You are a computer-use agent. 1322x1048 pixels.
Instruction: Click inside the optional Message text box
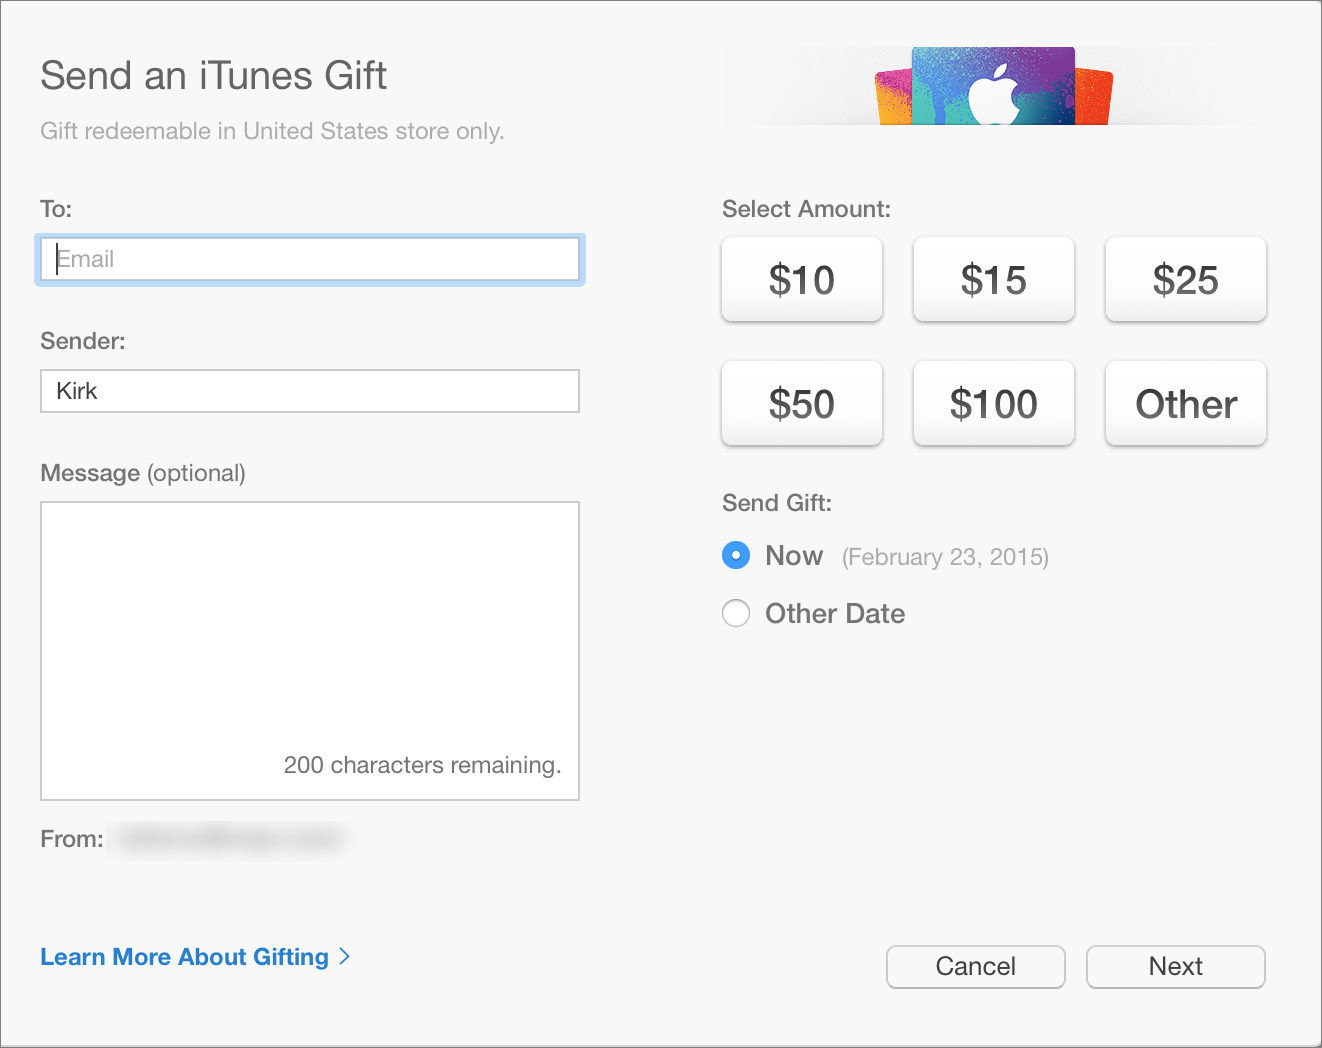(x=310, y=651)
